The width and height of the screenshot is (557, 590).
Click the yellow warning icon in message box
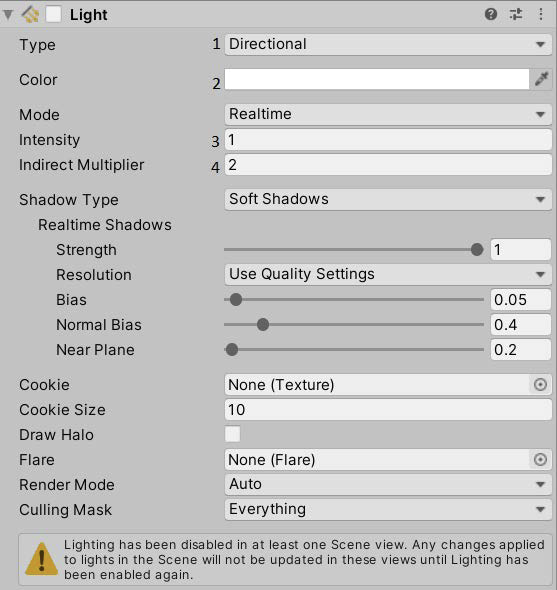(41, 560)
